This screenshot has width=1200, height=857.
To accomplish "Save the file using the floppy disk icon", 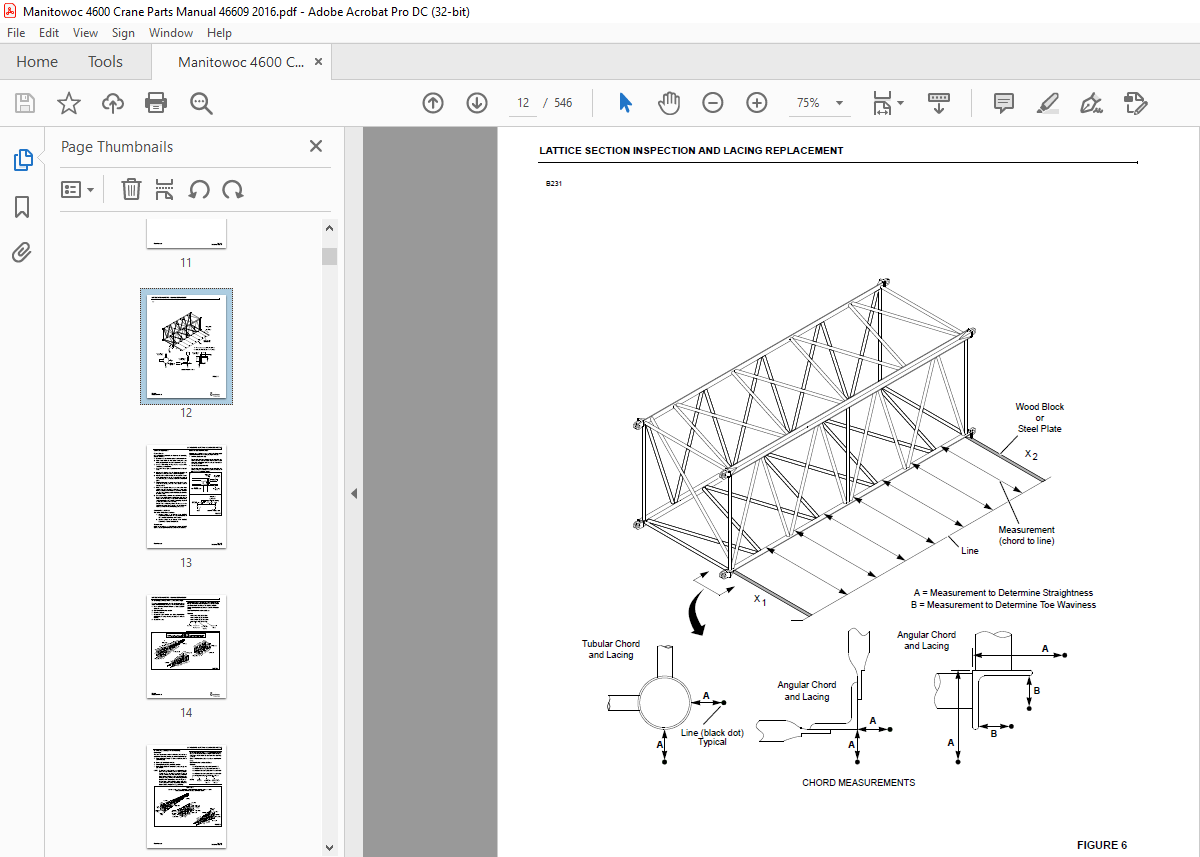I will click(25, 103).
